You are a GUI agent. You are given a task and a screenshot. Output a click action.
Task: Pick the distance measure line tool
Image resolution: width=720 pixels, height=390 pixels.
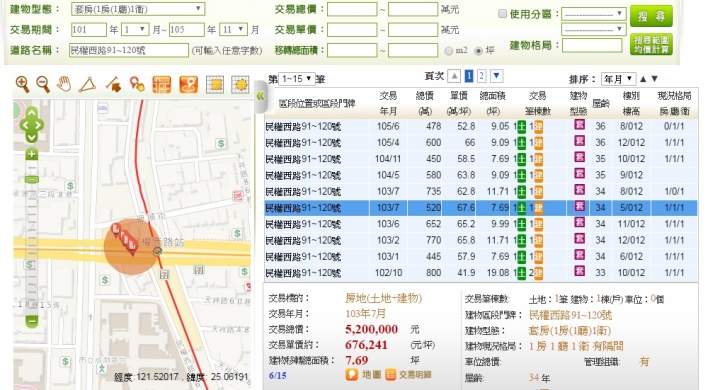(112, 85)
